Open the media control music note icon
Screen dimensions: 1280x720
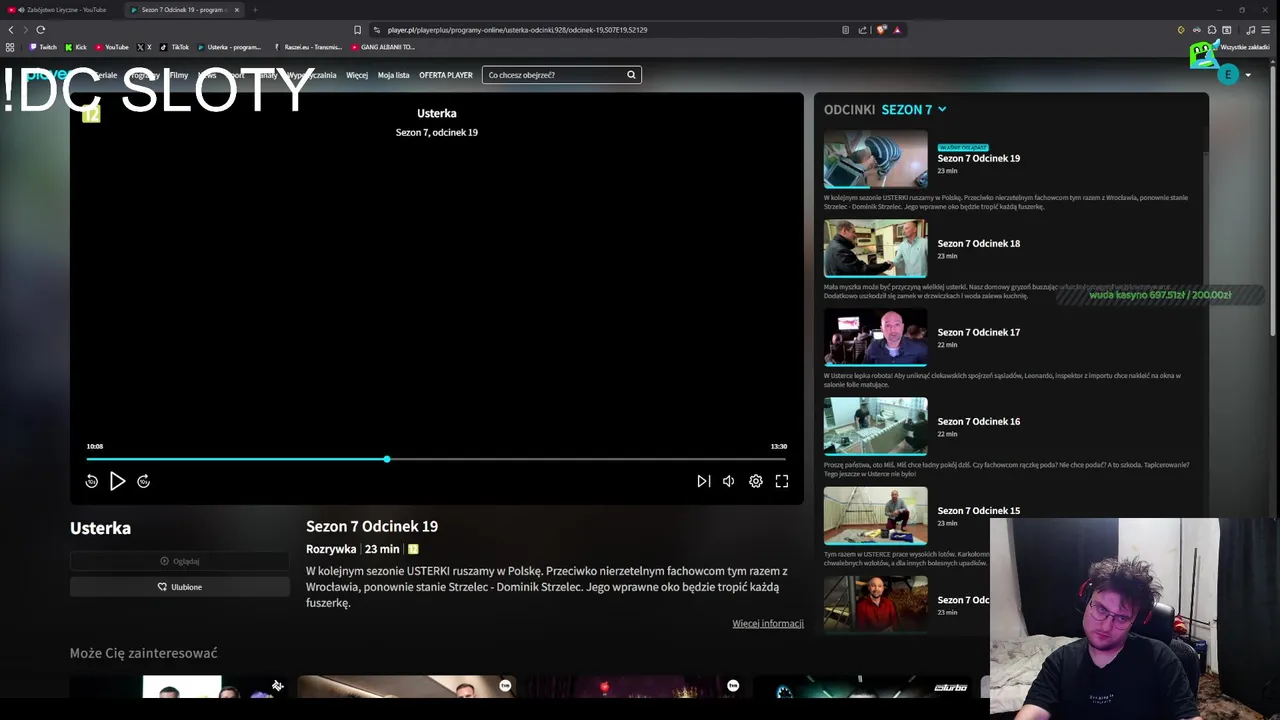1250,30
